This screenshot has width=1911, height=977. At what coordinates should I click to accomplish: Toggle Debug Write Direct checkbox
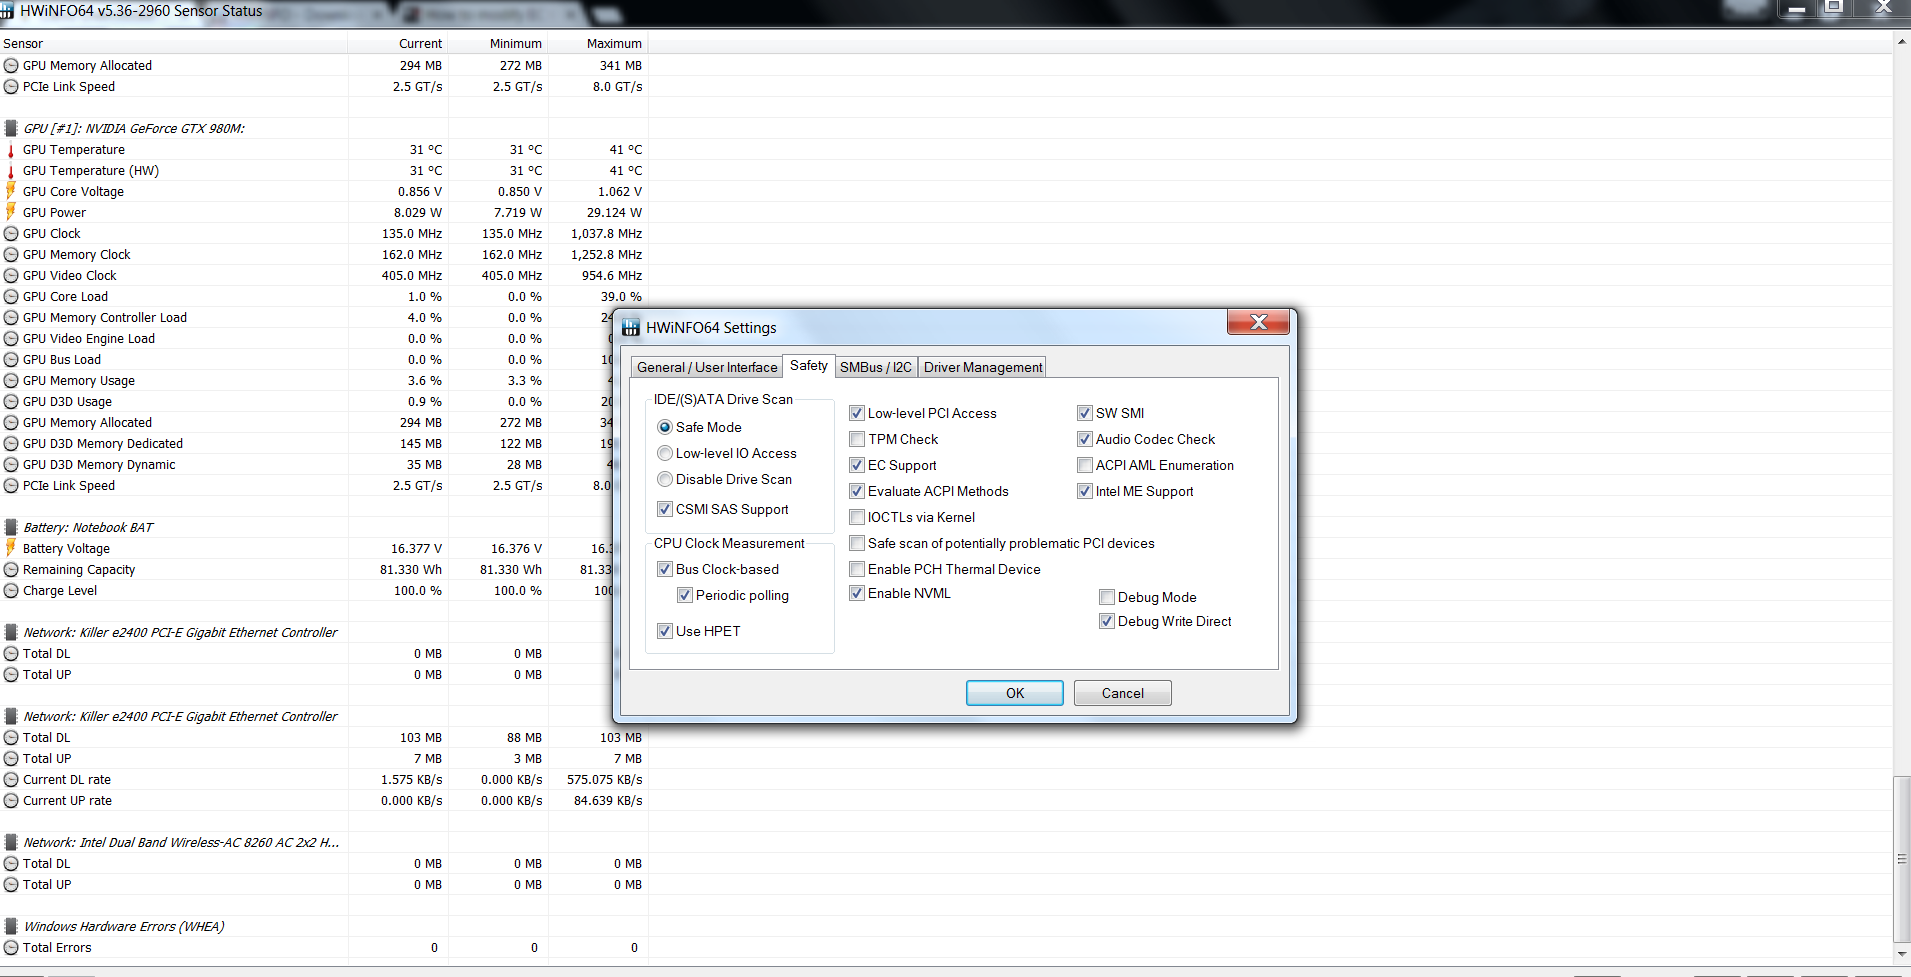[x=1107, y=621]
